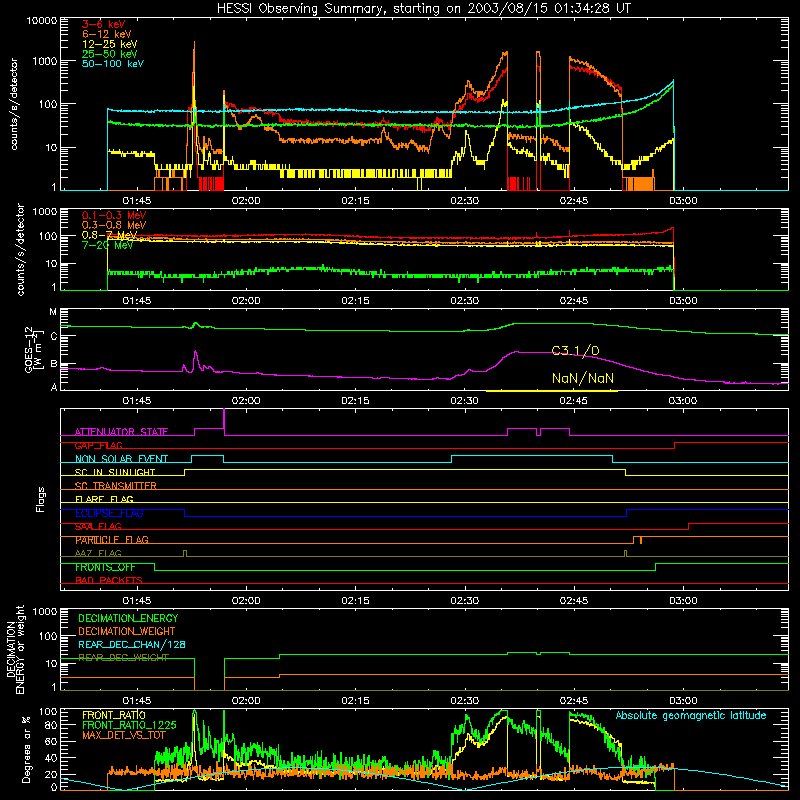800x800 pixels.
Task: Click the 0.3-0.8 MeV legend label
Action: pyautogui.click(x=114, y=225)
